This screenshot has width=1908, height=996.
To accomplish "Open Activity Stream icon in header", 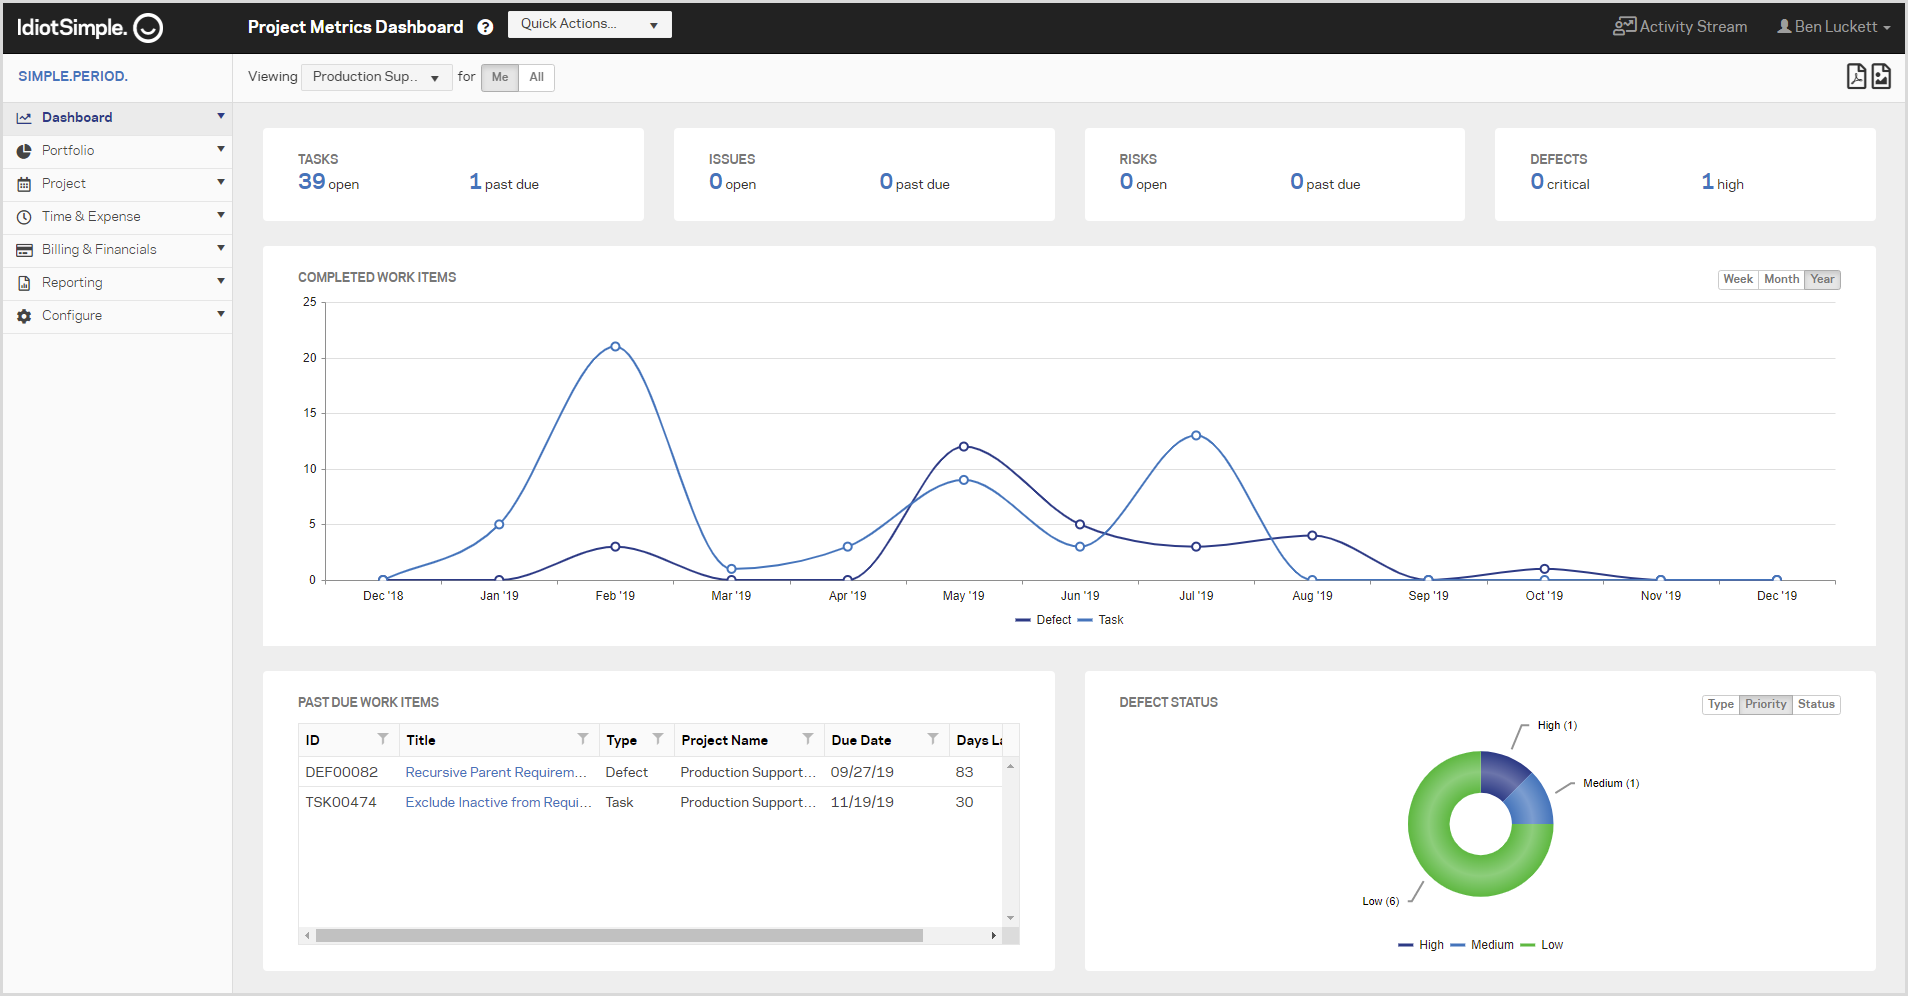I will tap(1624, 26).
